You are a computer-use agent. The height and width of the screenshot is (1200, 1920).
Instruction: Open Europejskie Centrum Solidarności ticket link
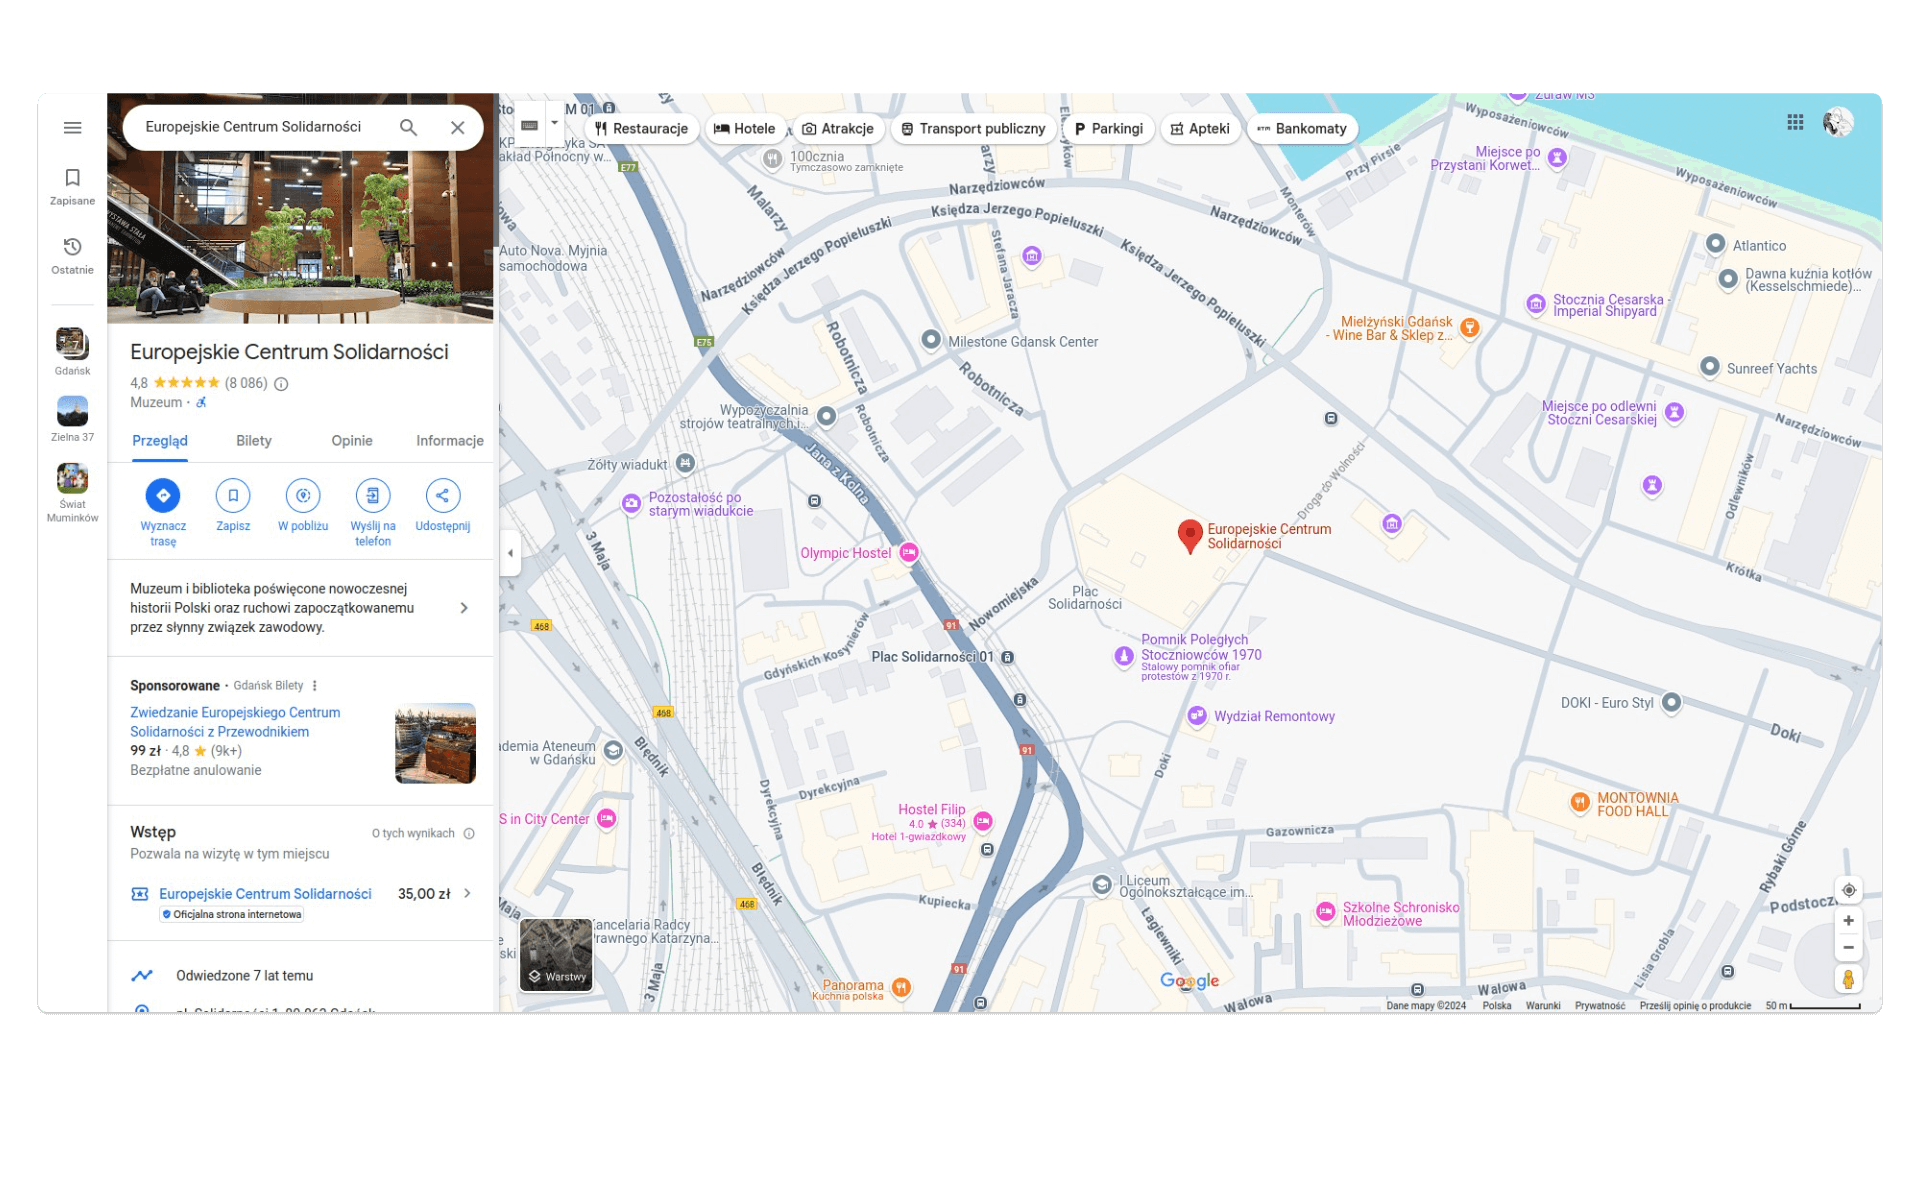click(265, 894)
